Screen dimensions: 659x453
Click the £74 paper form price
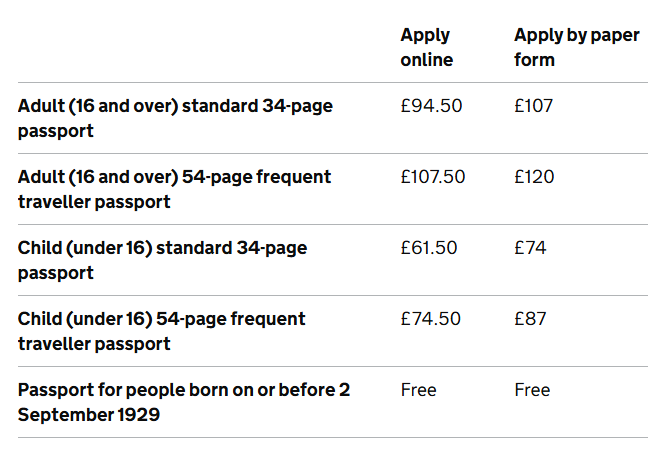(530, 248)
